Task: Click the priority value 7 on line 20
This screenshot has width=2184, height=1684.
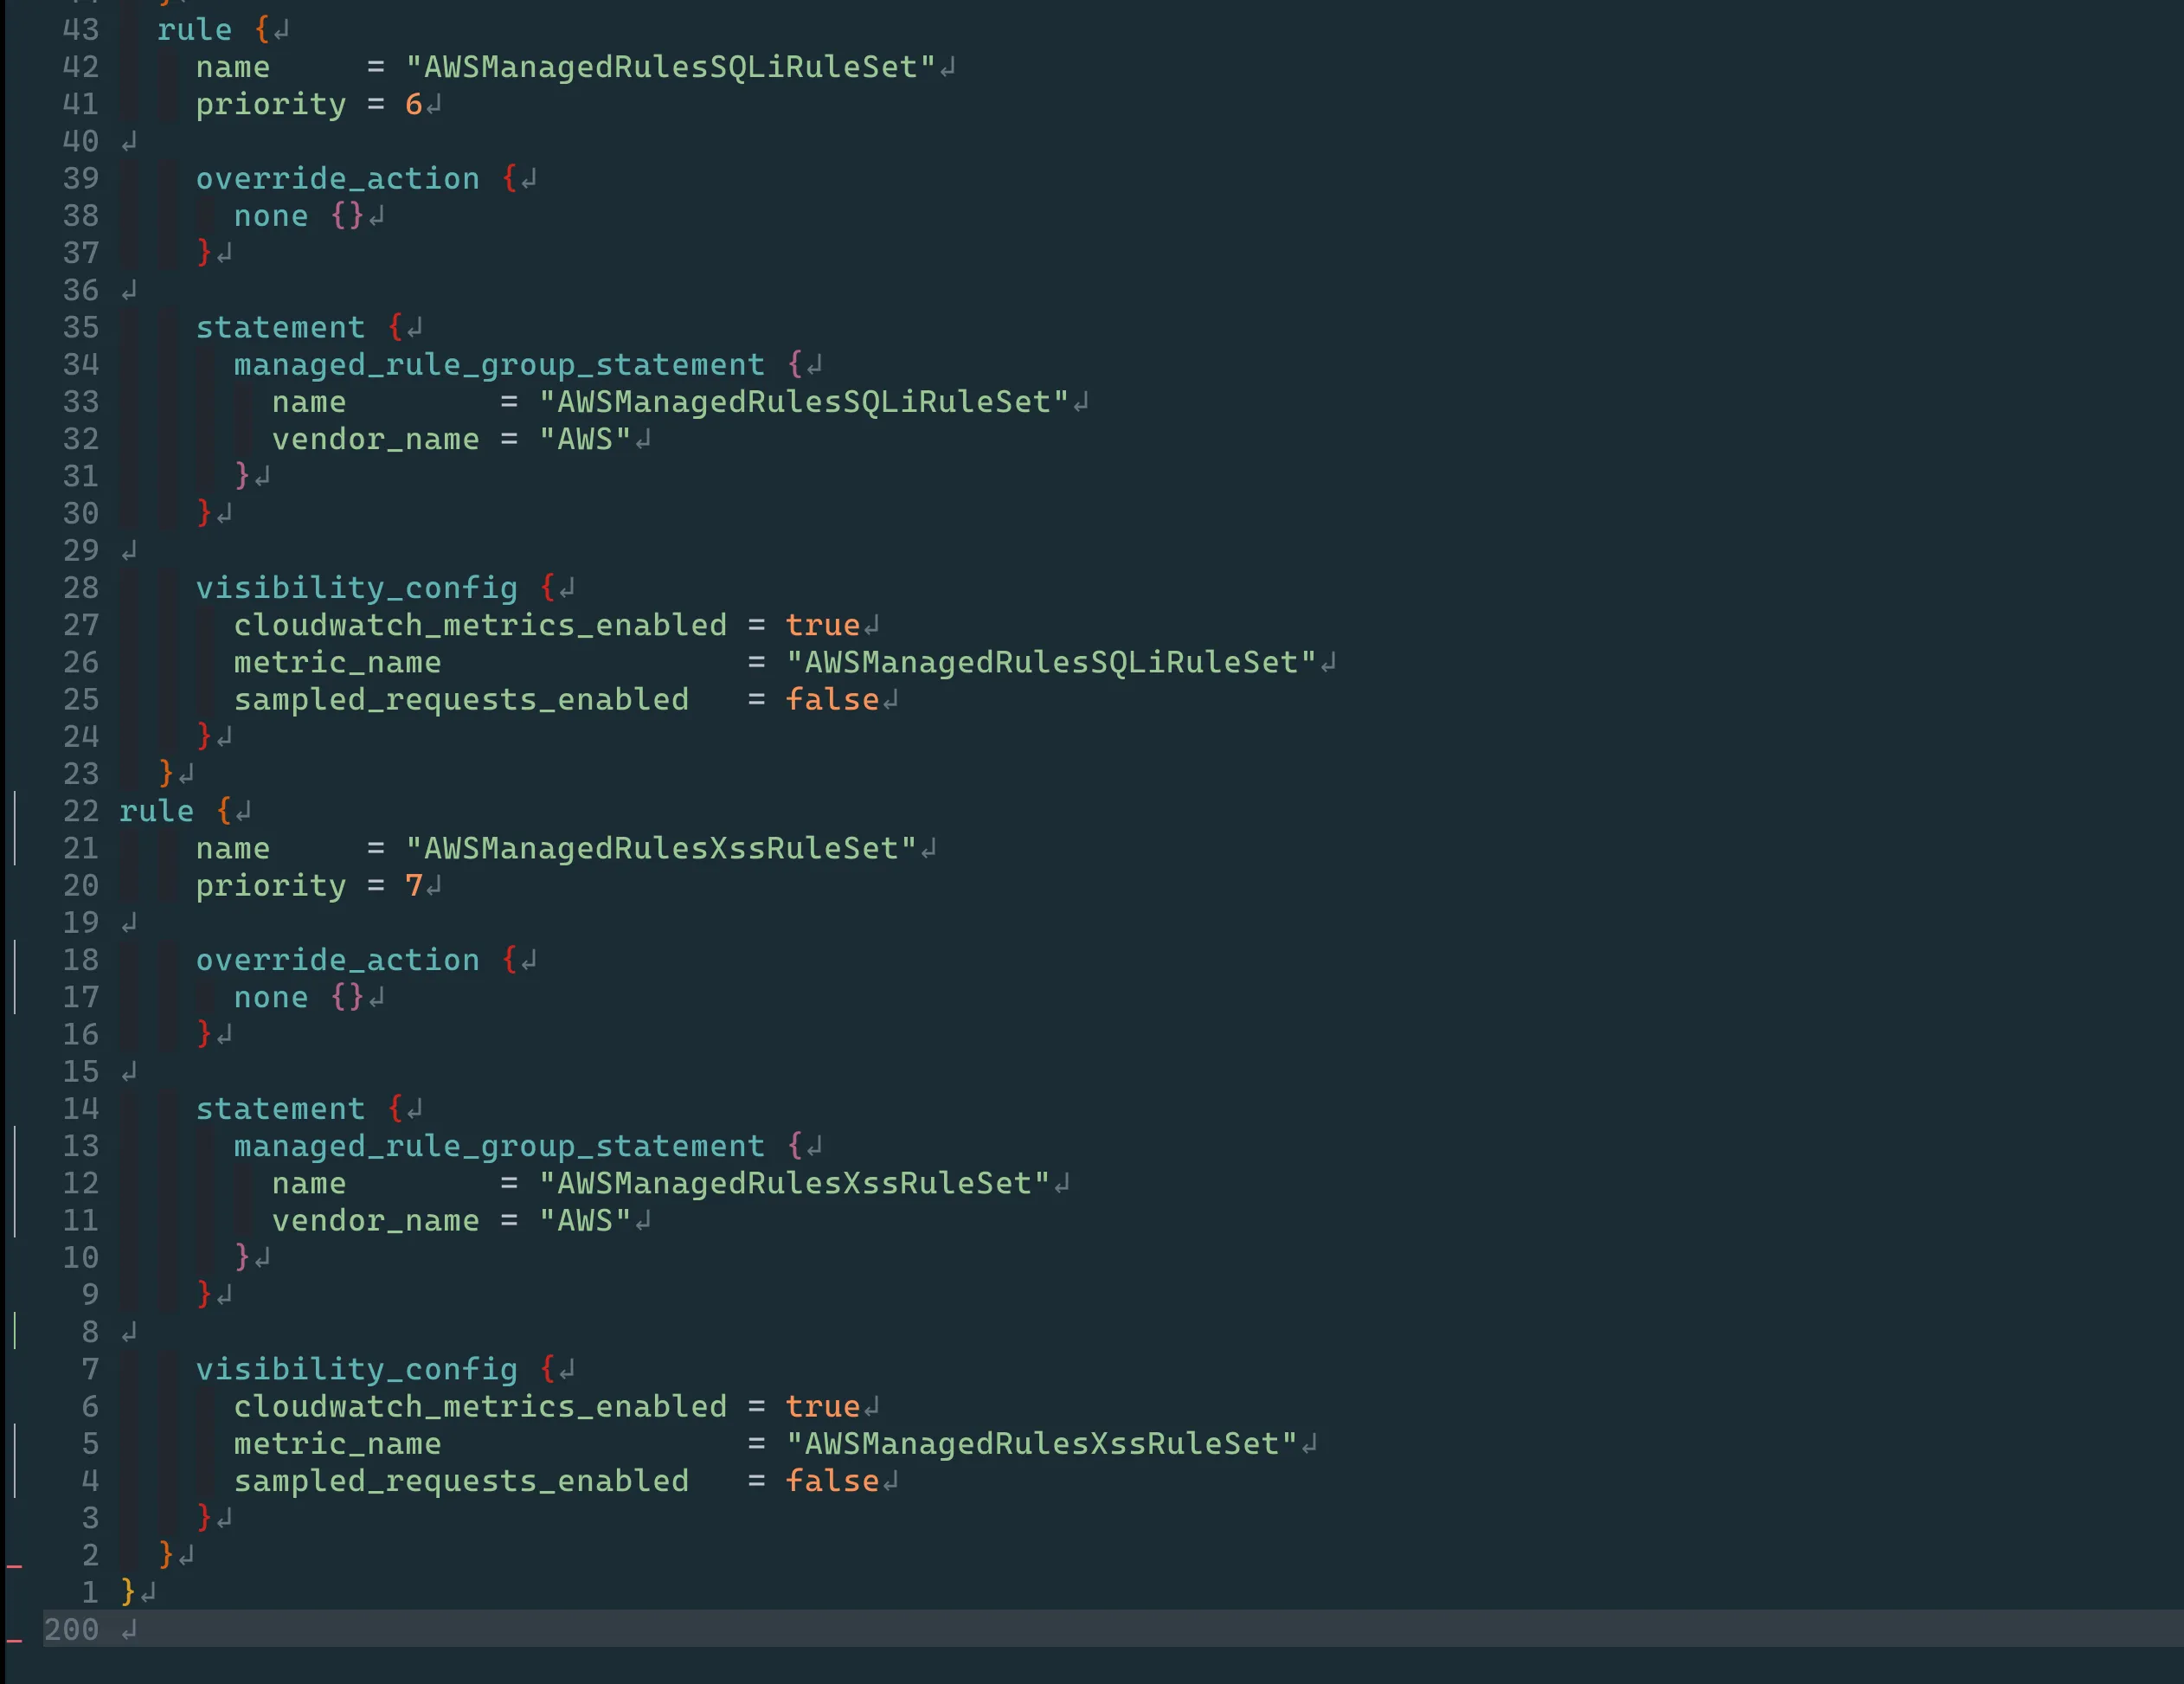Action: pos(414,885)
